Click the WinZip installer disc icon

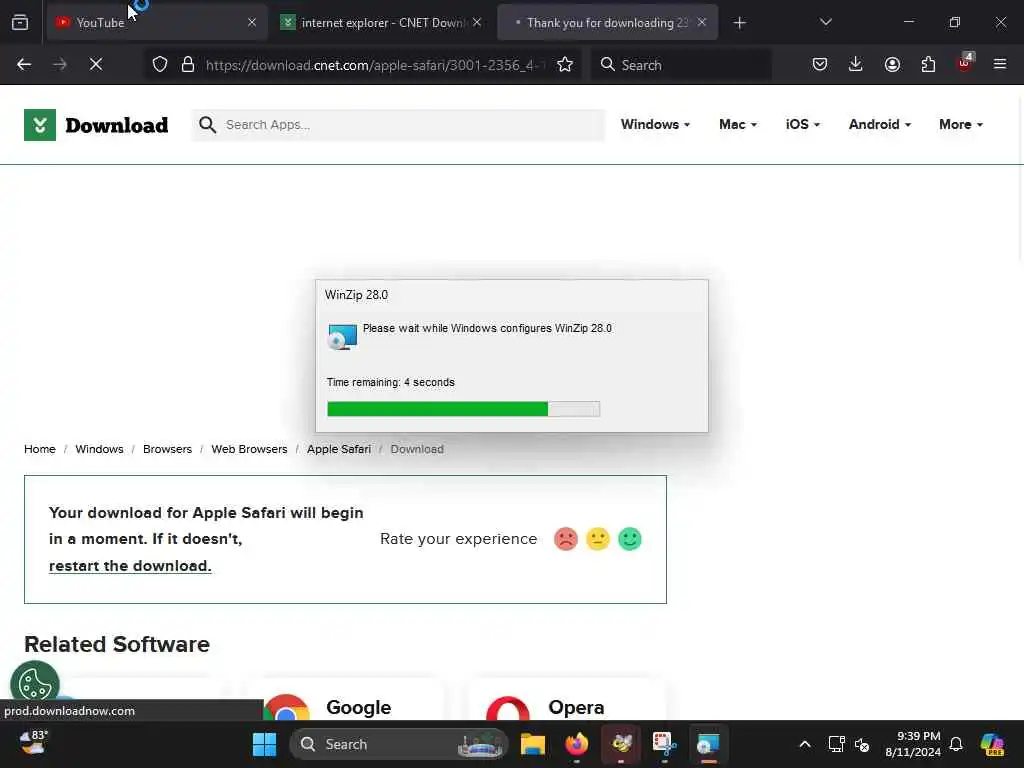342,337
